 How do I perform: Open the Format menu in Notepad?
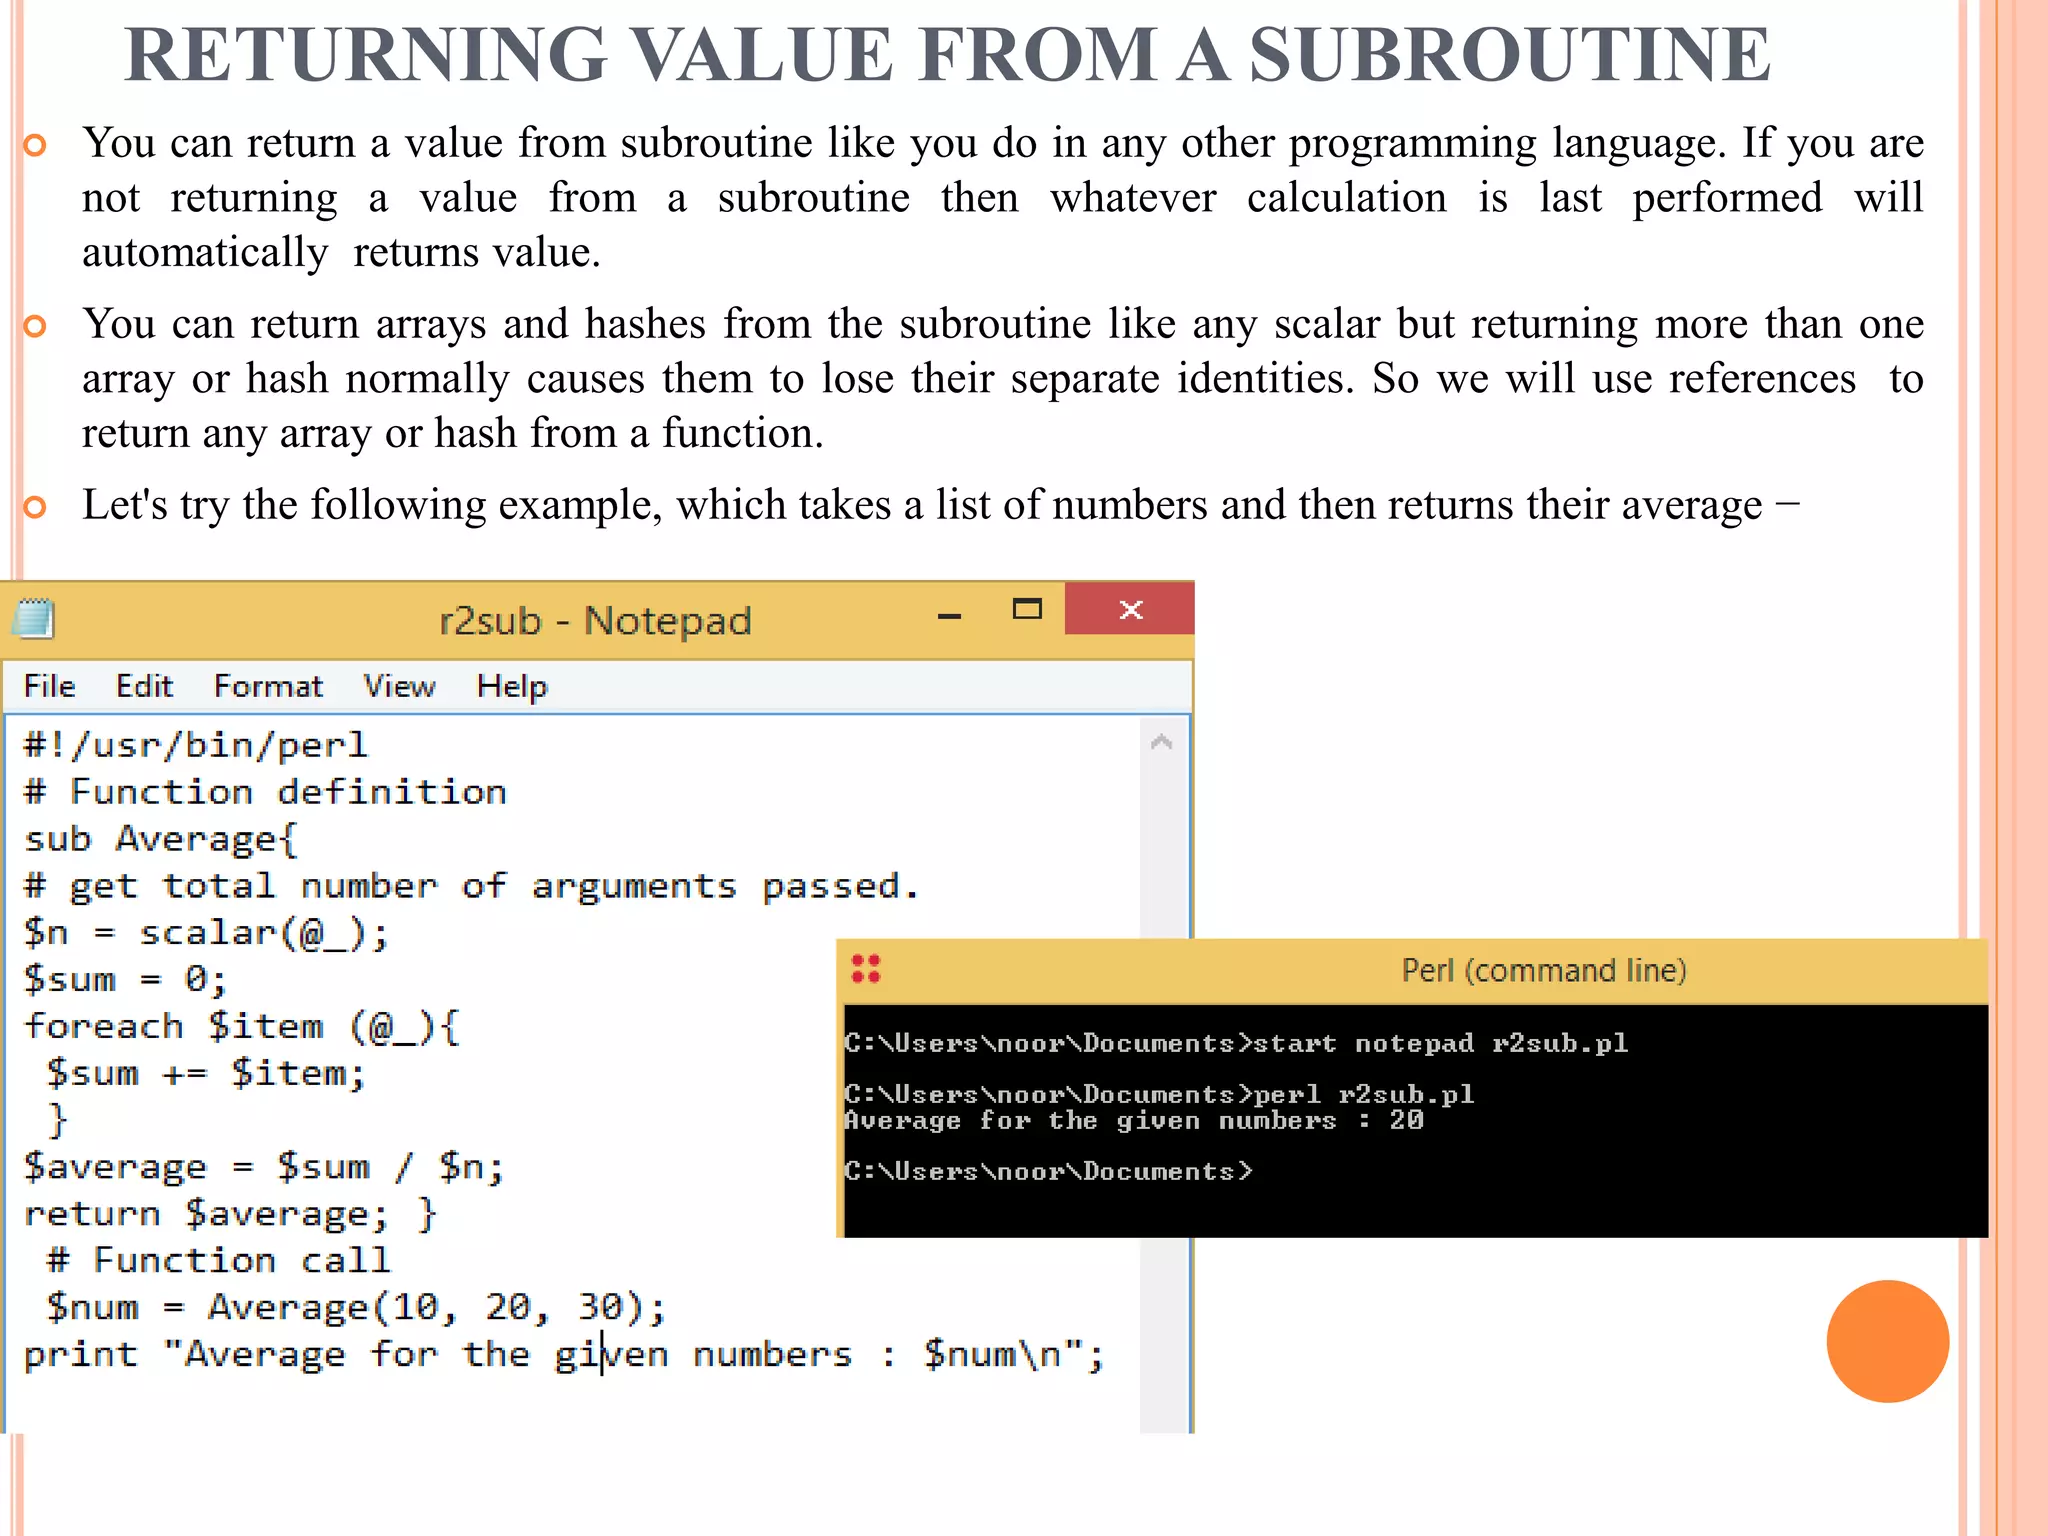[268, 686]
